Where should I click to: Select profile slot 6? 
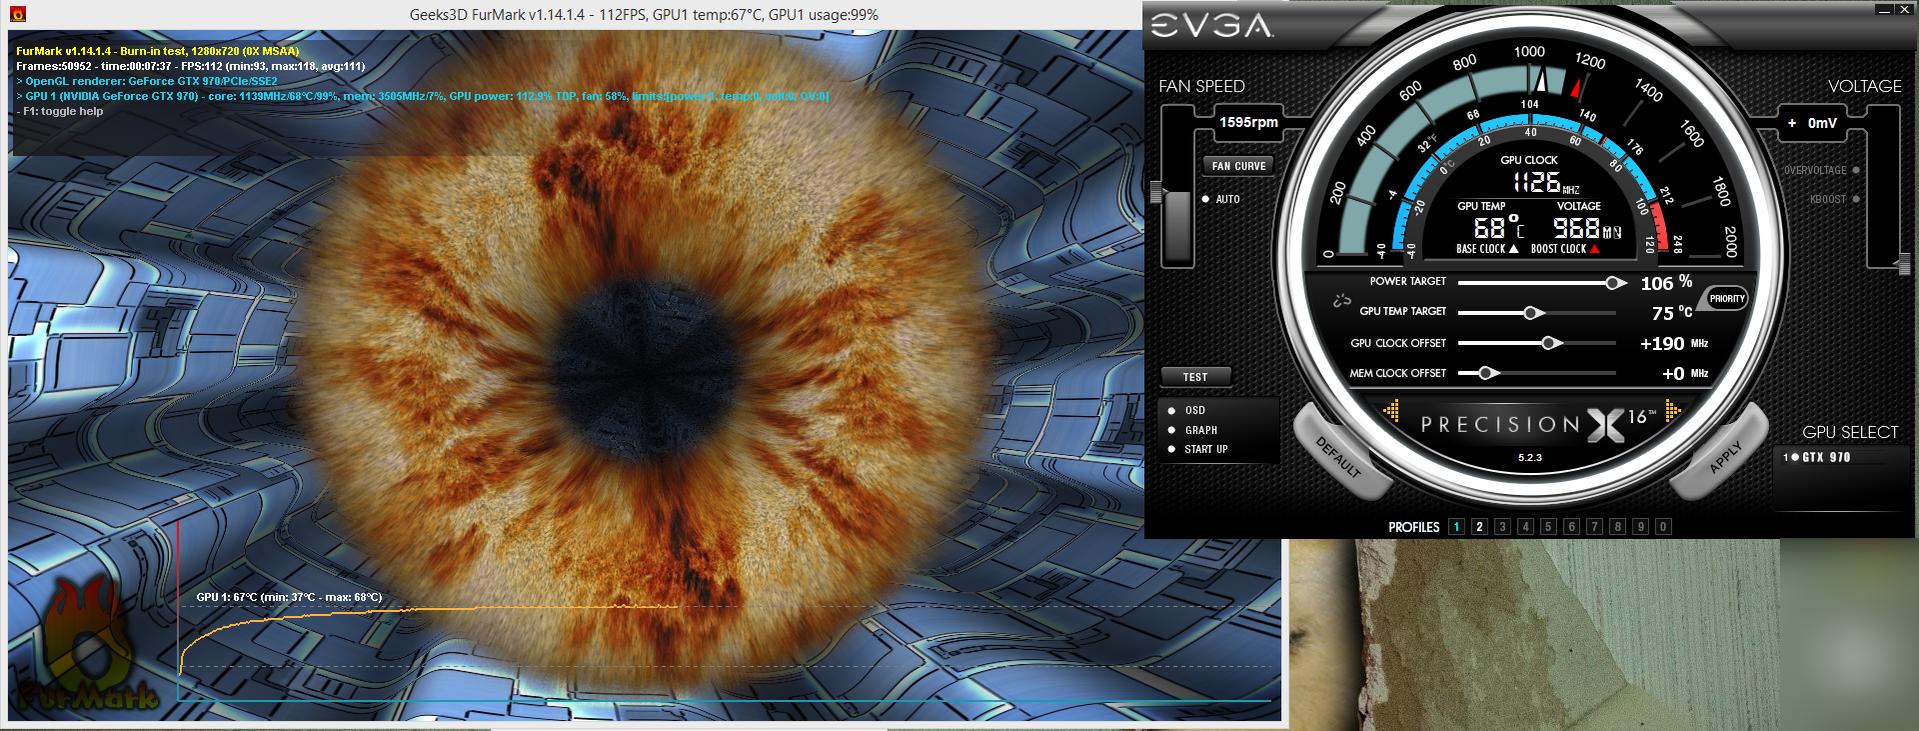[x=1571, y=527]
